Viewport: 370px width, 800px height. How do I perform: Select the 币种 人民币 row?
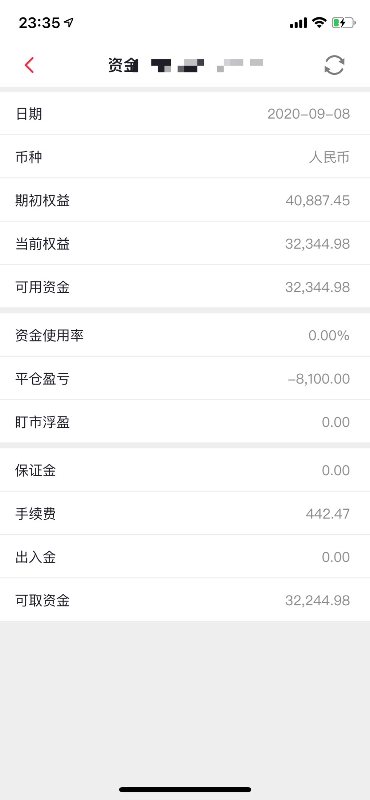click(x=185, y=157)
